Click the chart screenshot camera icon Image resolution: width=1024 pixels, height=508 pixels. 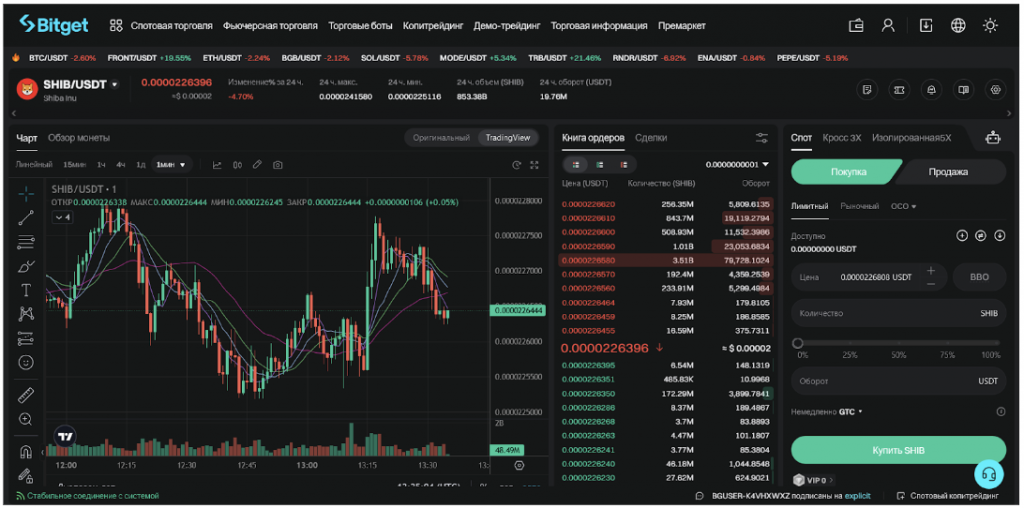(x=278, y=164)
